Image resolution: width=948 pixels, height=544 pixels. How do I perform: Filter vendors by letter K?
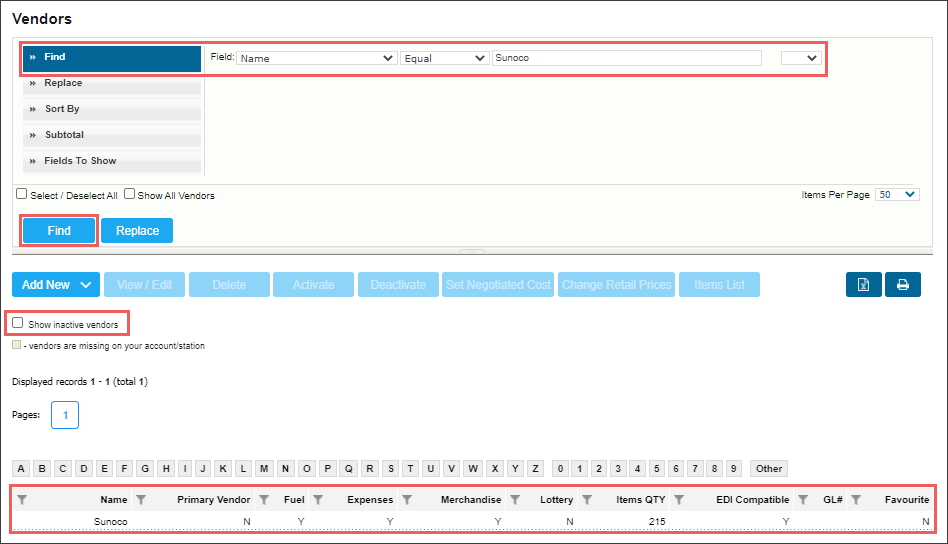222,468
